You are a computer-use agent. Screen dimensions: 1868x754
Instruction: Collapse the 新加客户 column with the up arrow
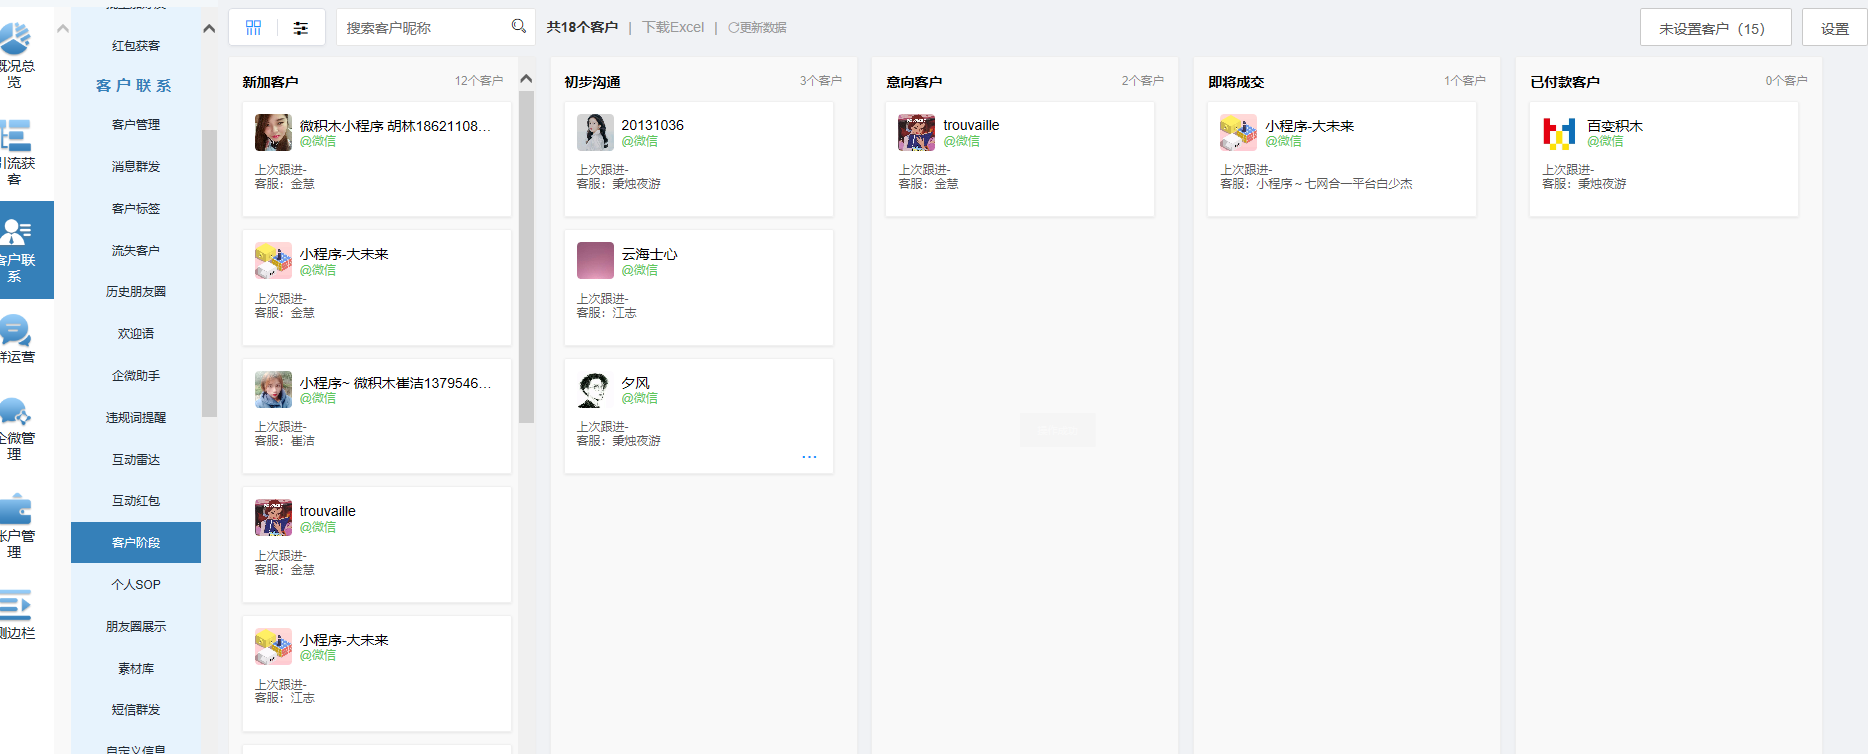point(527,78)
